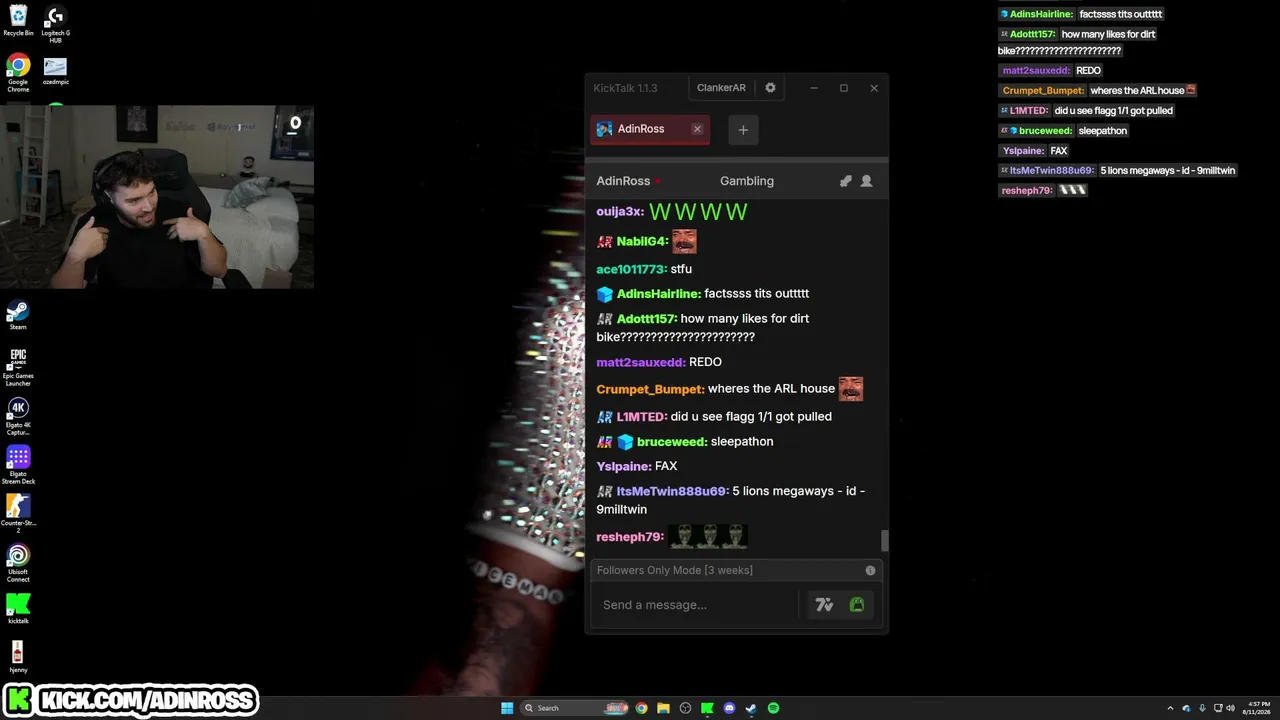Click username Crumpet_Bumpet in KickTalk chat
The width and height of the screenshot is (1280, 720).
coord(650,389)
